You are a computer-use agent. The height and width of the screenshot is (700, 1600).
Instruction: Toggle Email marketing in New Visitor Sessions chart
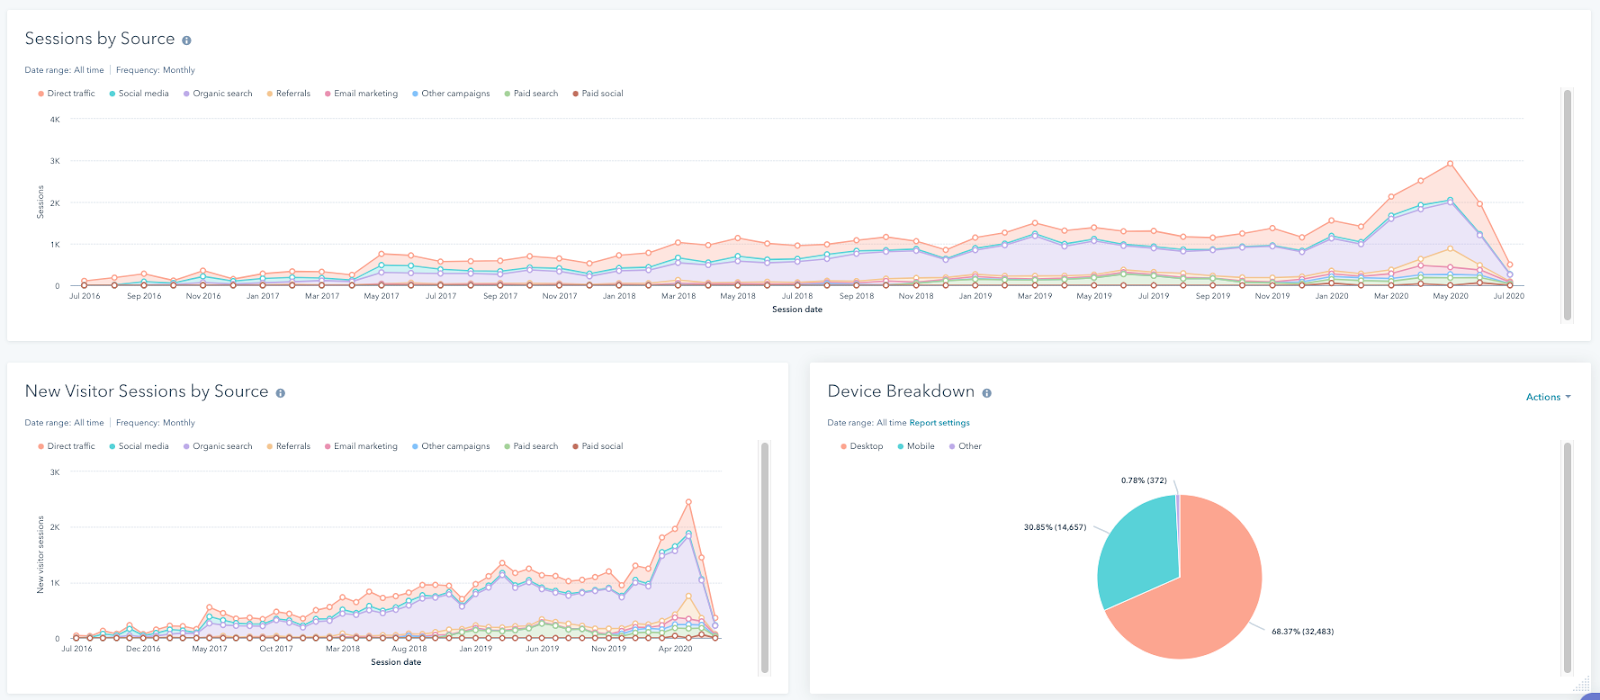(361, 447)
